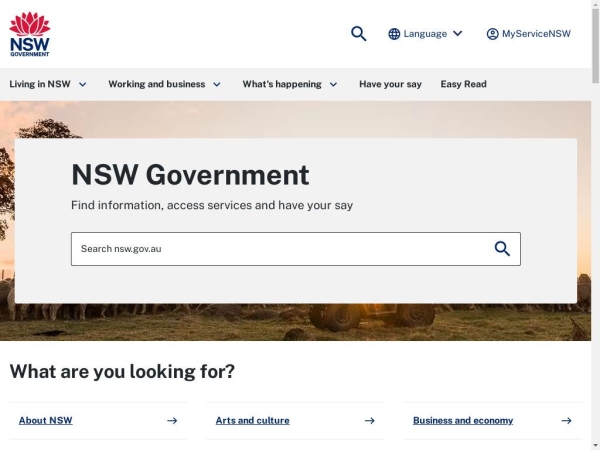Click the globe icon next to Language

pos(394,34)
